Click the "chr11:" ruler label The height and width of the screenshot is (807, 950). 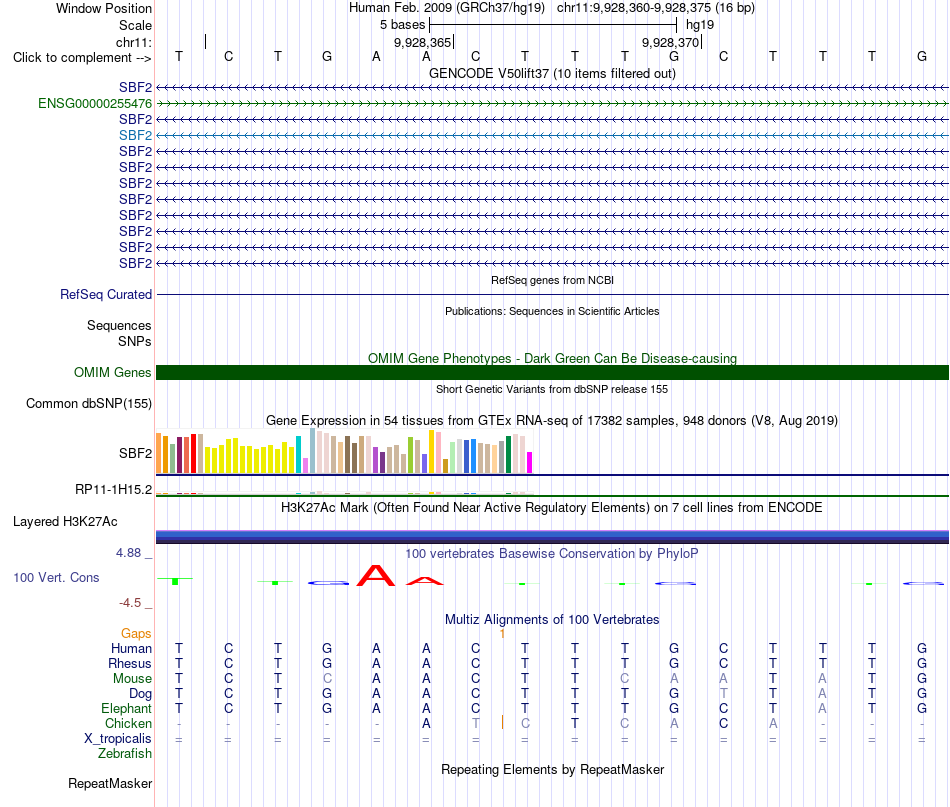click(134, 42)
